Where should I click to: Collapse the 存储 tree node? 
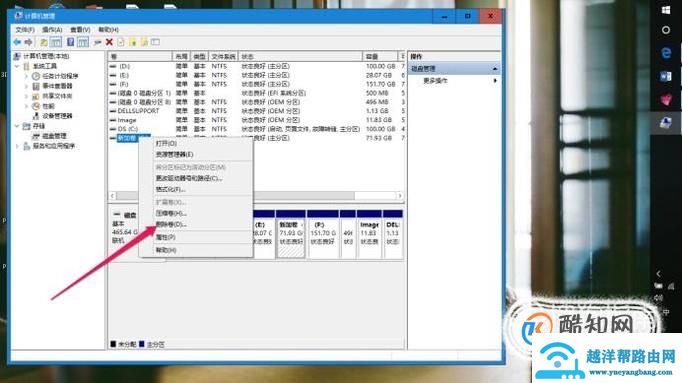[17, 126]
